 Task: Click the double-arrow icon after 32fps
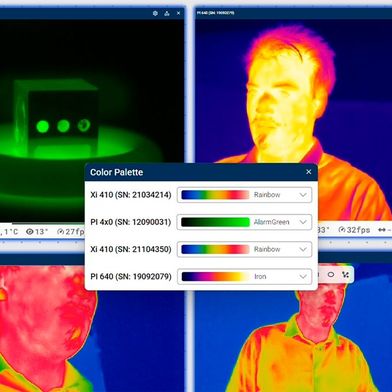[382, 230]
